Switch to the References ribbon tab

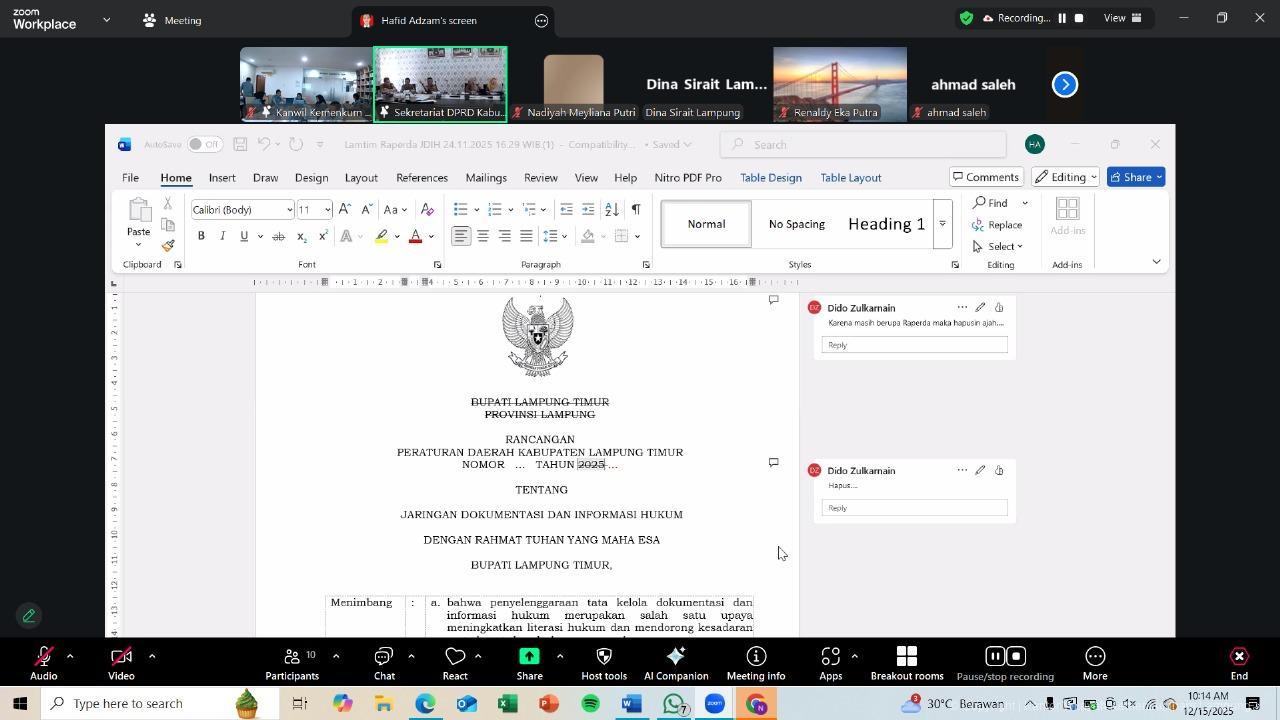[x=421, y=178]
